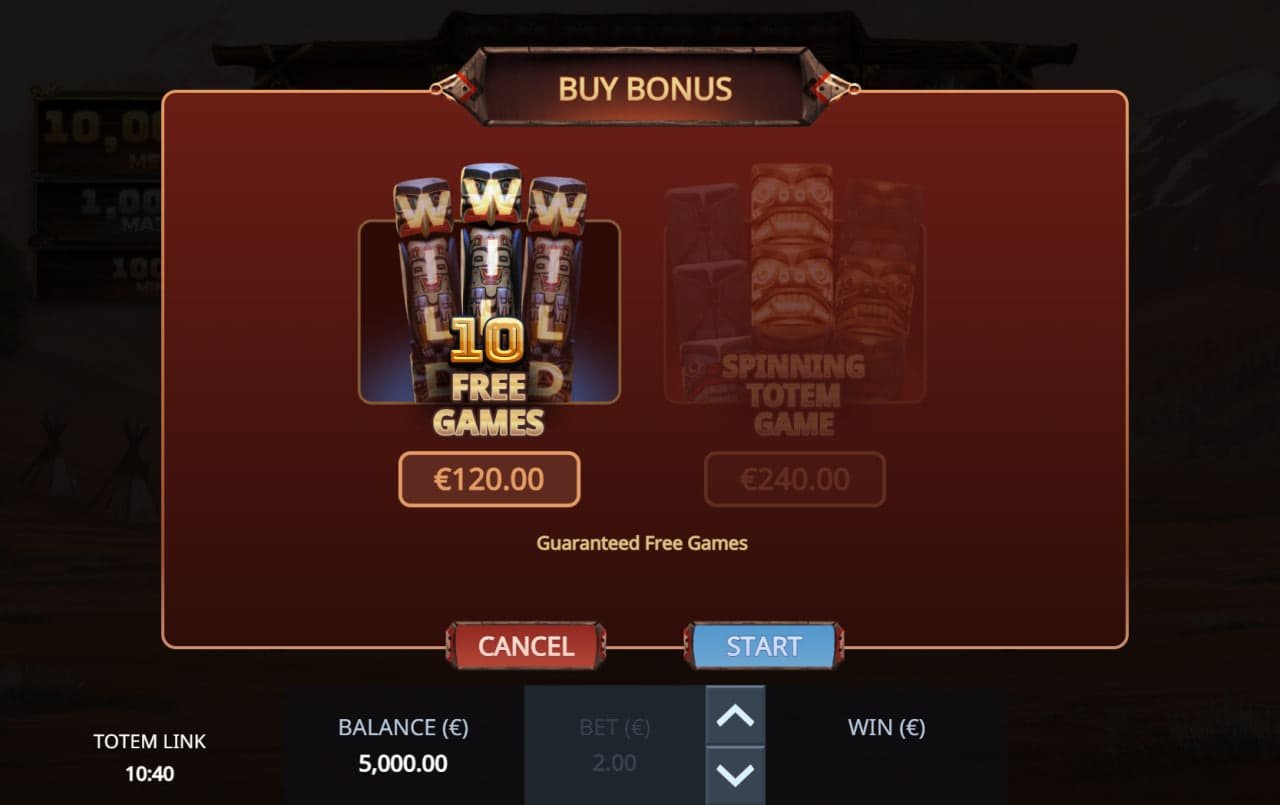This screenshot has height=805, width=1280.
Task: Pick the €240.00 price option
Action: (x=795, y=479)
